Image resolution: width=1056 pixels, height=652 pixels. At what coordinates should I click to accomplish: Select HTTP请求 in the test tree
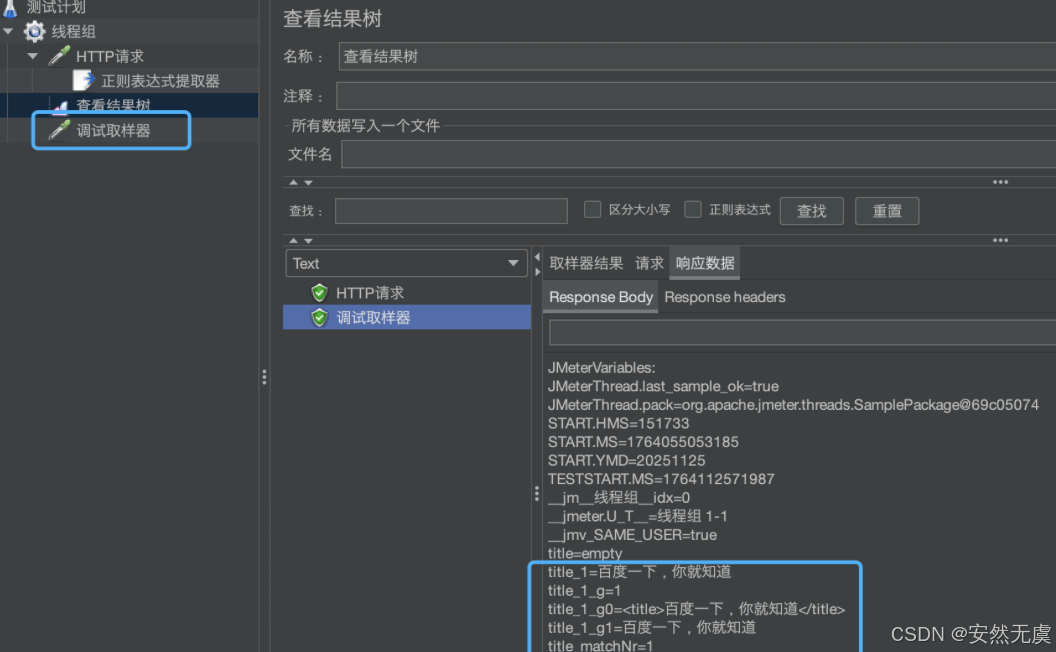(x=110, y=57)
